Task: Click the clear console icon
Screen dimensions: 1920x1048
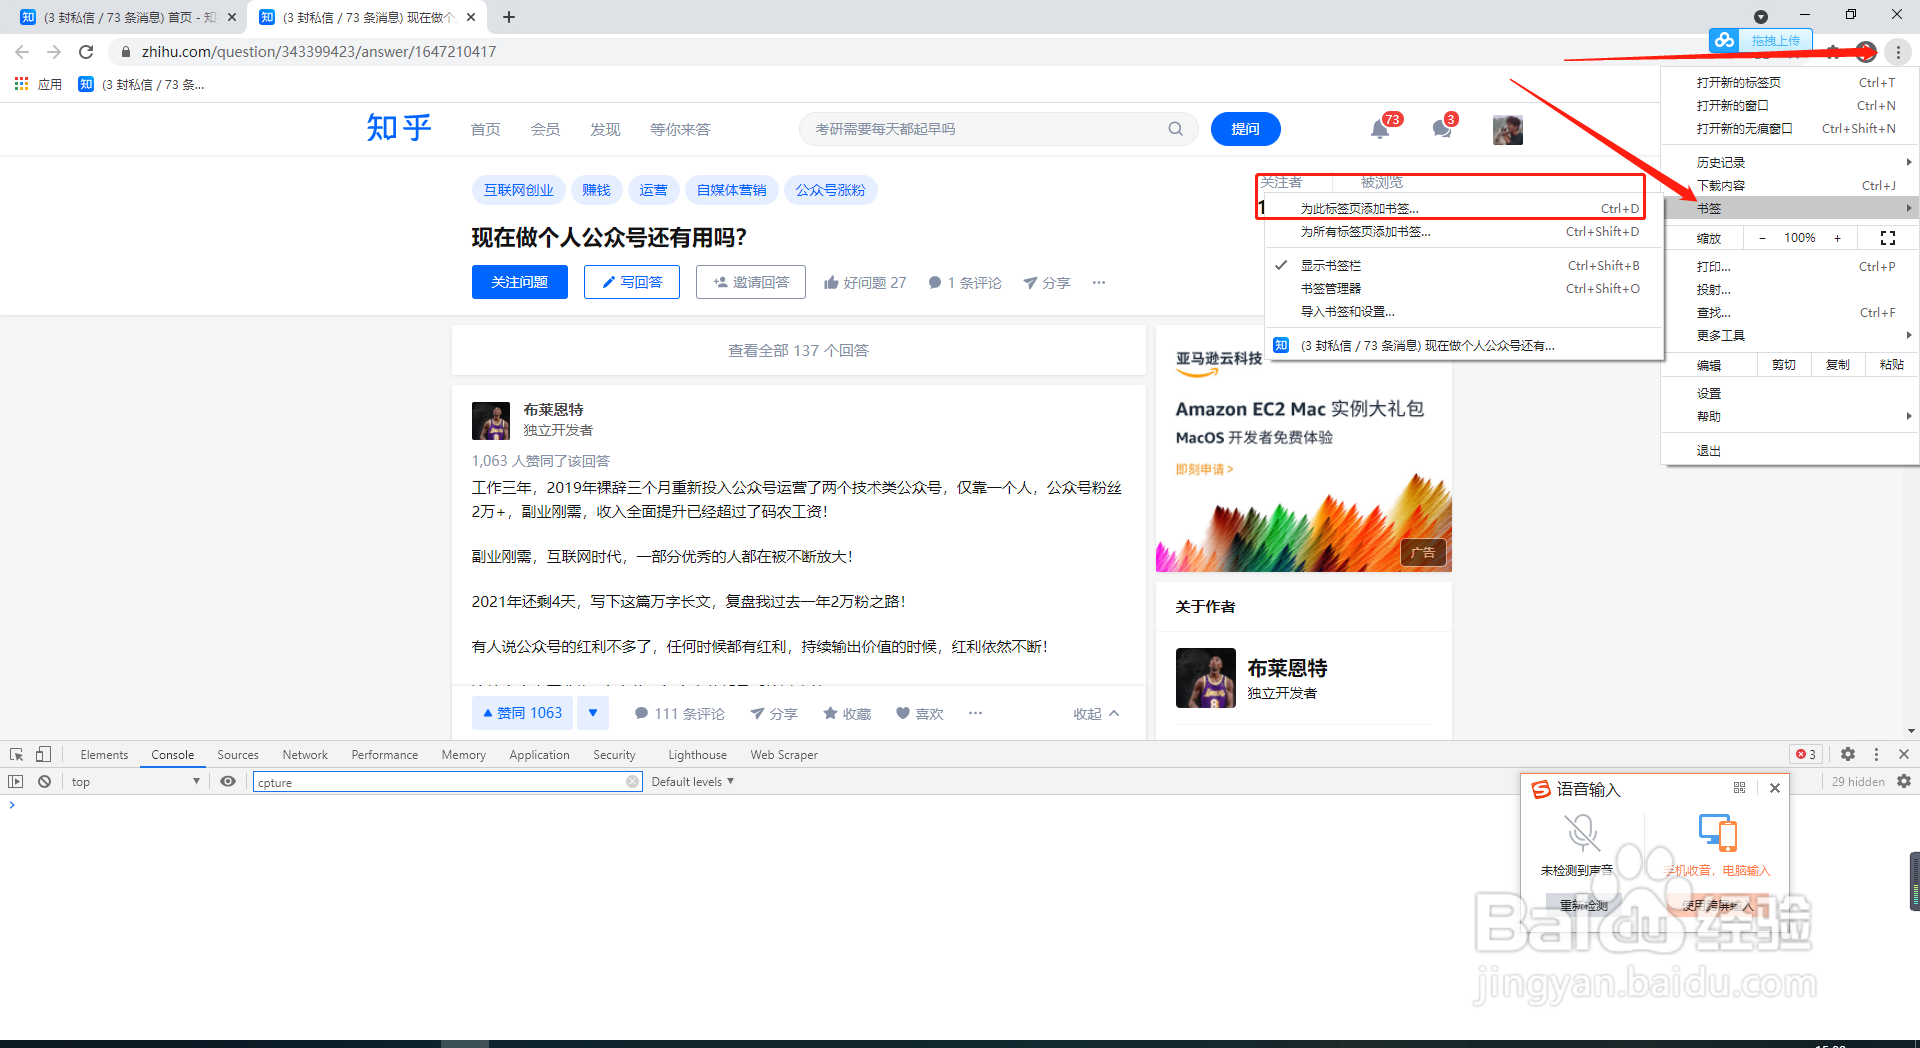Action: (x=44, y=781)
